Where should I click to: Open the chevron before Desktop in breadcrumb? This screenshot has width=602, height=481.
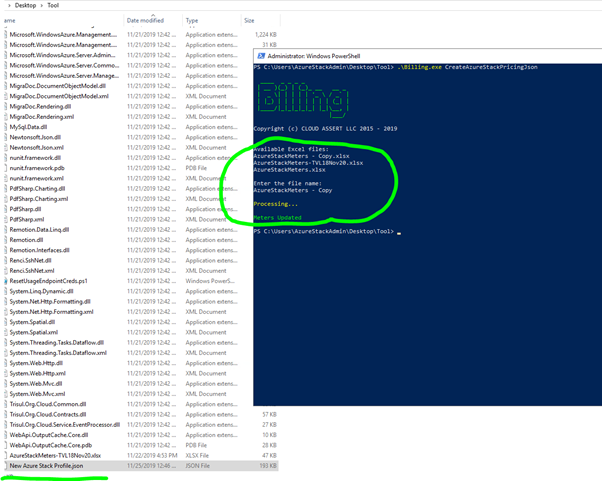click(x=9, y=5)
